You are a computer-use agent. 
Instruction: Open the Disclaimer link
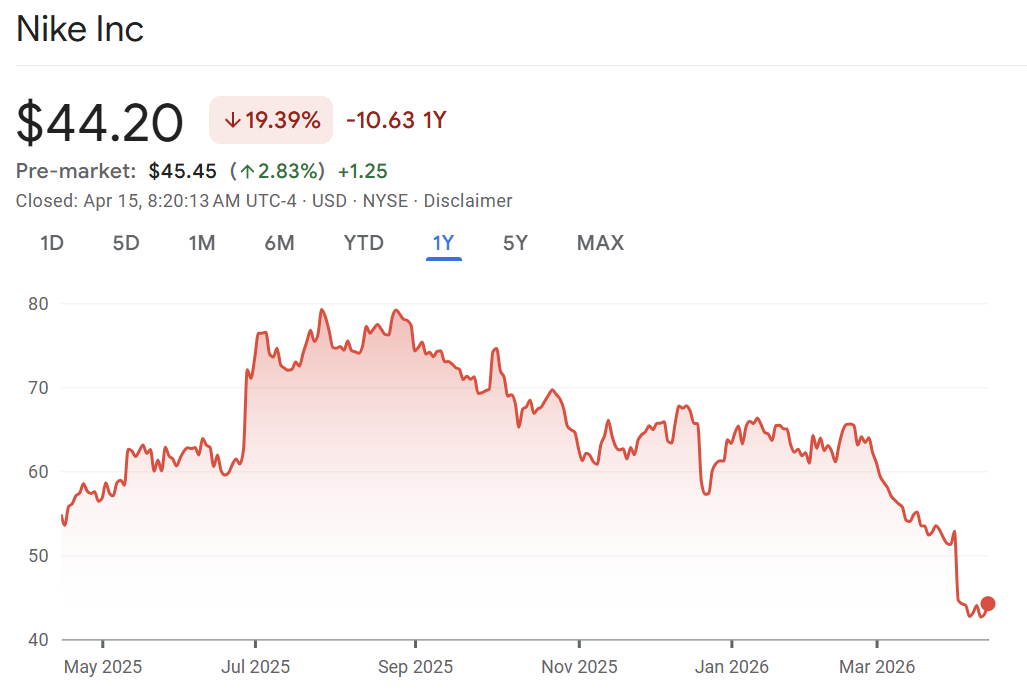(x=468, y=201)
